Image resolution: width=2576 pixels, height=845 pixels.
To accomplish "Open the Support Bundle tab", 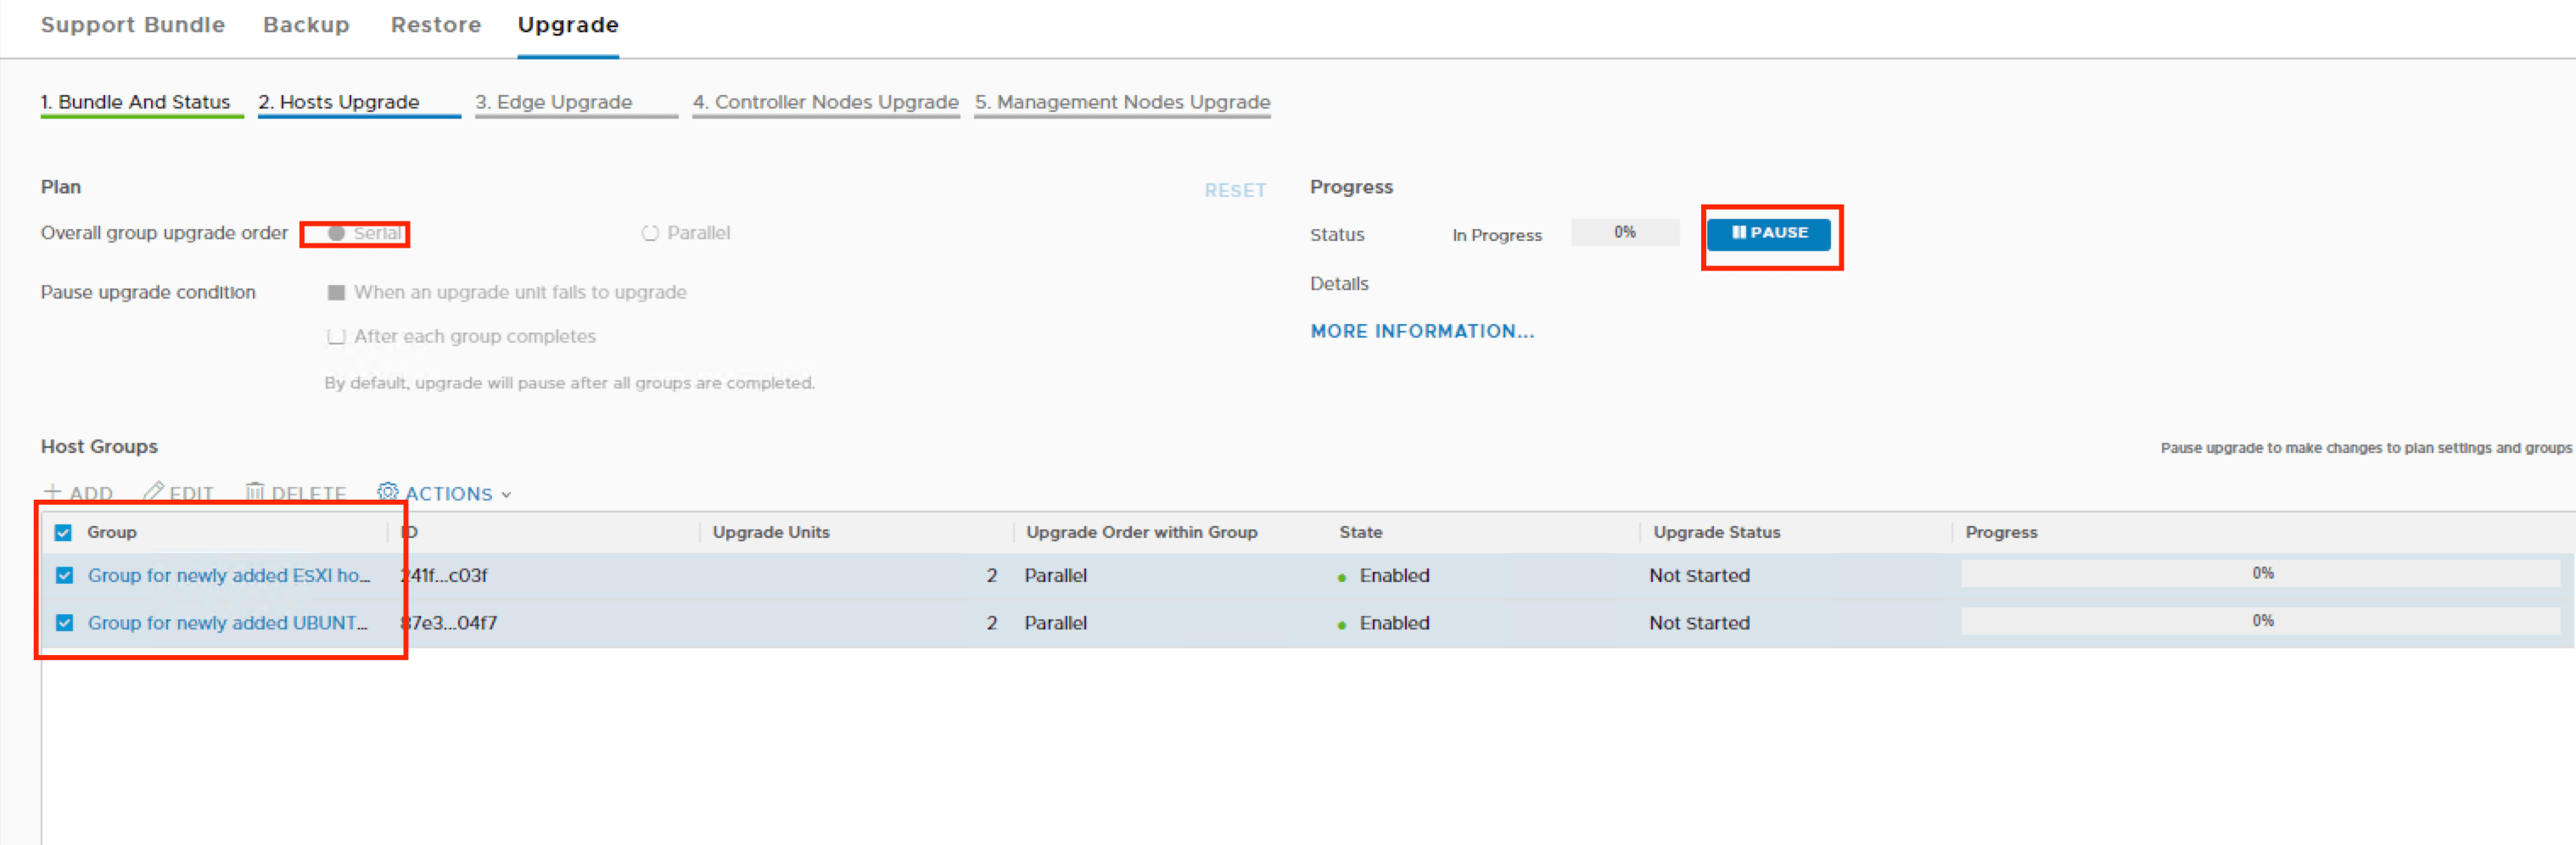I will 133,25.
